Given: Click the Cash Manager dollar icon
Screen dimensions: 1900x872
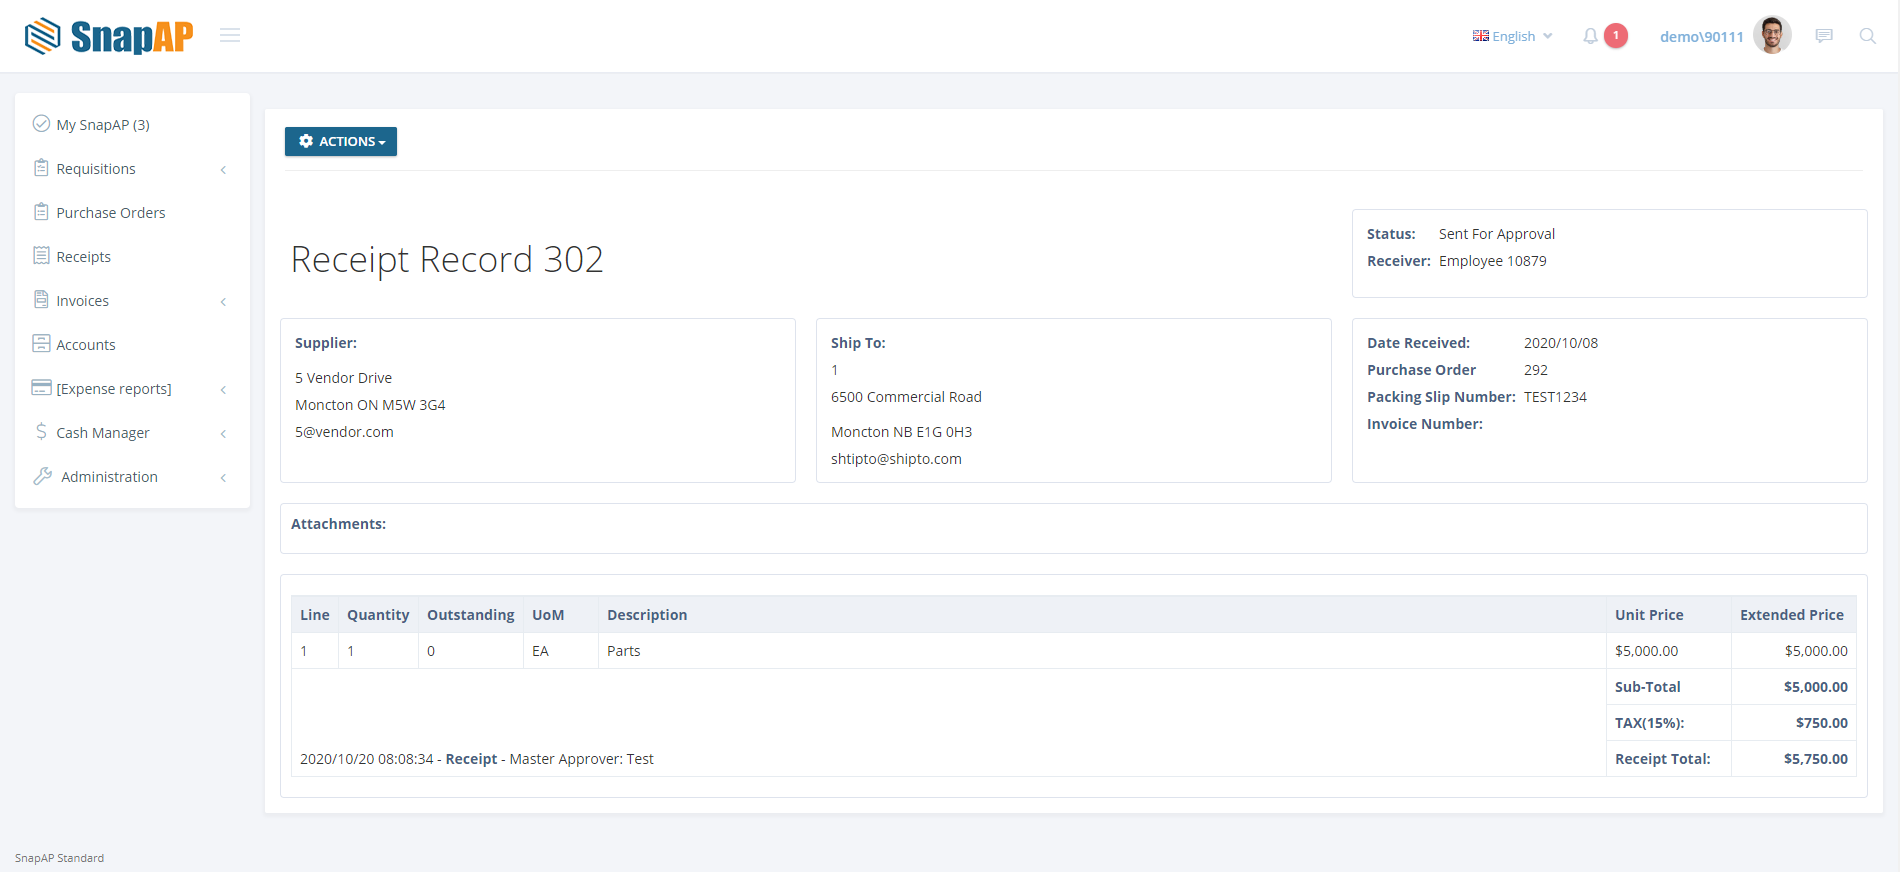Looking at the screenshot, I should coord(41,432).
